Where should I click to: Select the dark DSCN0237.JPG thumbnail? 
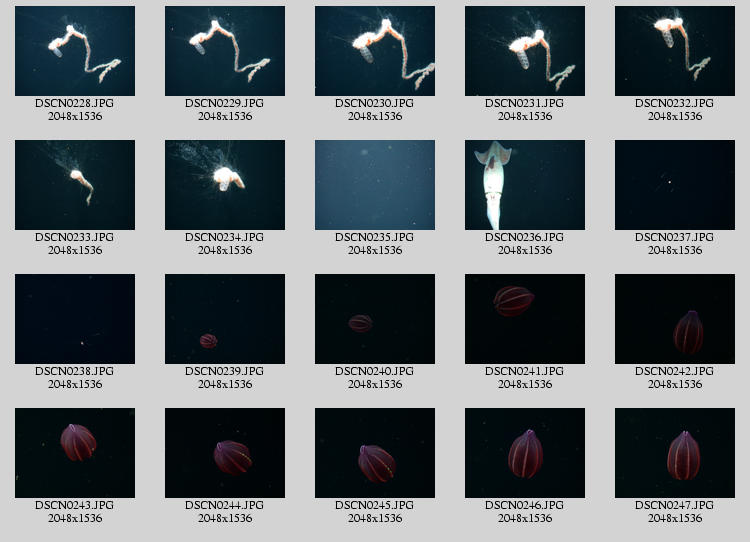675,185
